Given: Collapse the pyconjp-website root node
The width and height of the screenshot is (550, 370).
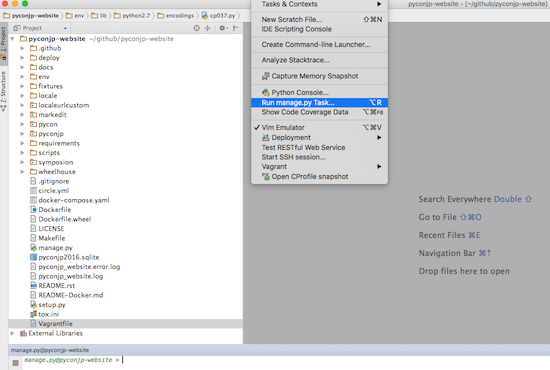Looking at the screenshot, I should (x=13, y=39).
